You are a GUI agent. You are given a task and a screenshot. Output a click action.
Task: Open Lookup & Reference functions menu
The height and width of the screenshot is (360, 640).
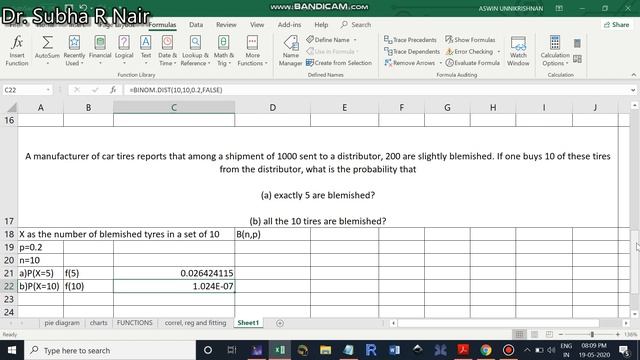(x=196, y=51)
